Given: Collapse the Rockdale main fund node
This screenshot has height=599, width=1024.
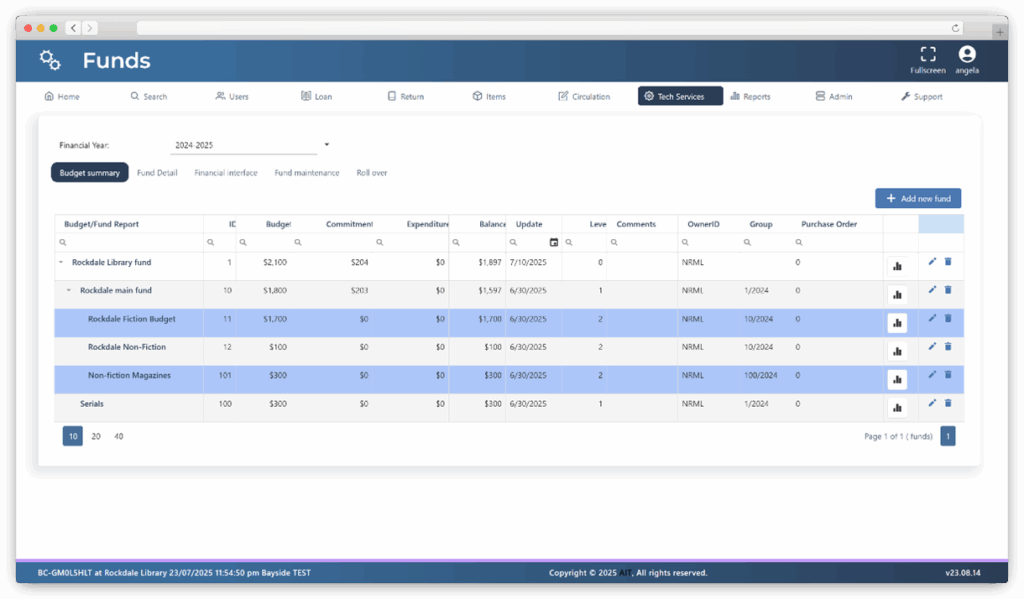Looking at the screenshot, I should [x=69, y=291].
